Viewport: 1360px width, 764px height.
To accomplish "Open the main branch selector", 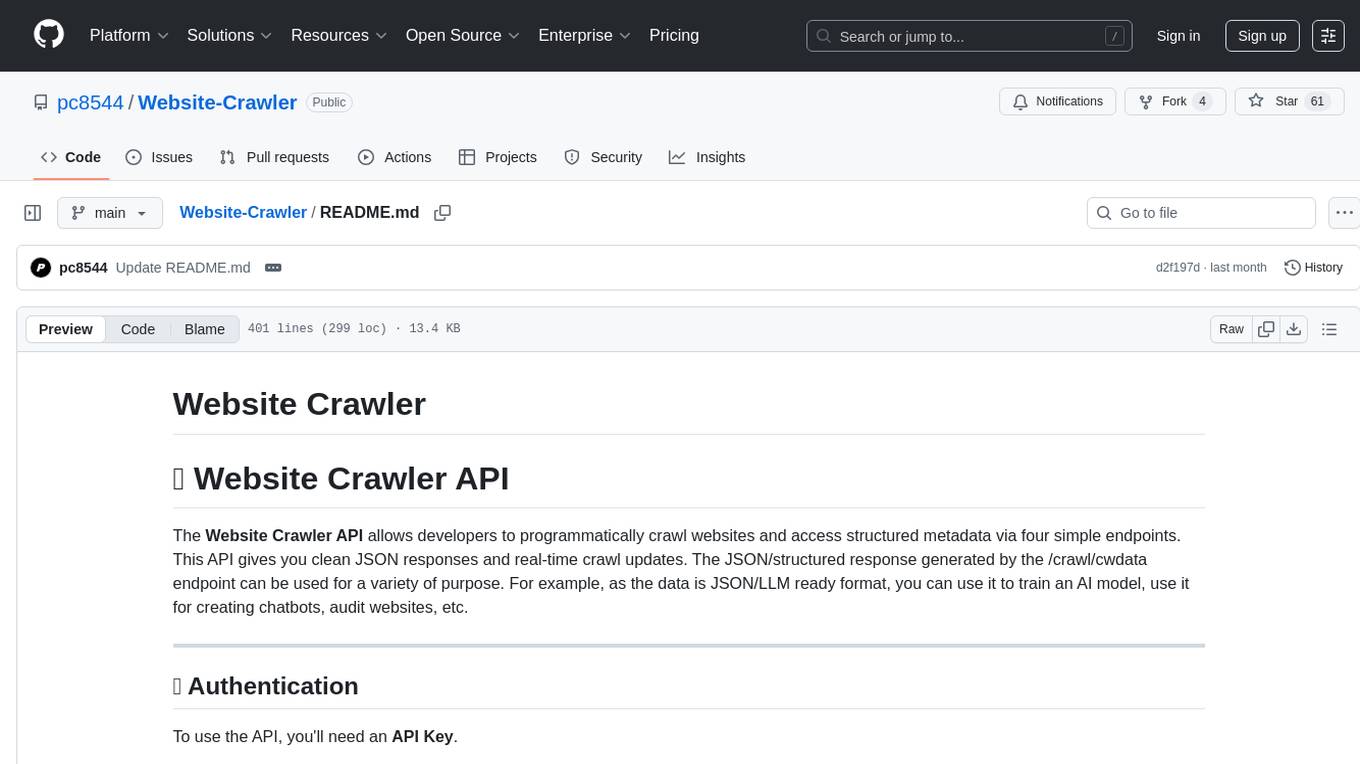I will (x=110, y=213).
